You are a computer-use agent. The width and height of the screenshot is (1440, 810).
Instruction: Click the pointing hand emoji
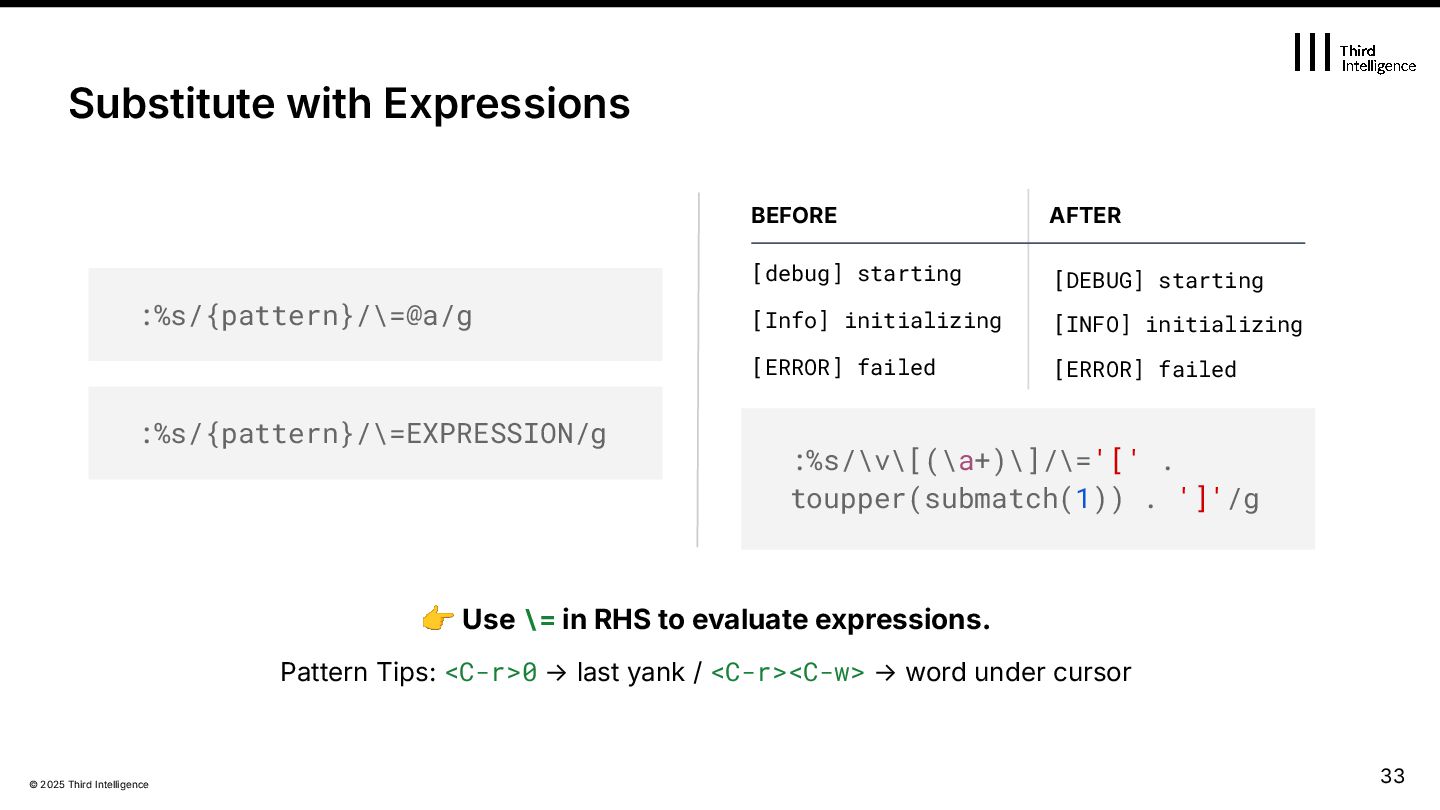coord(438,620)
